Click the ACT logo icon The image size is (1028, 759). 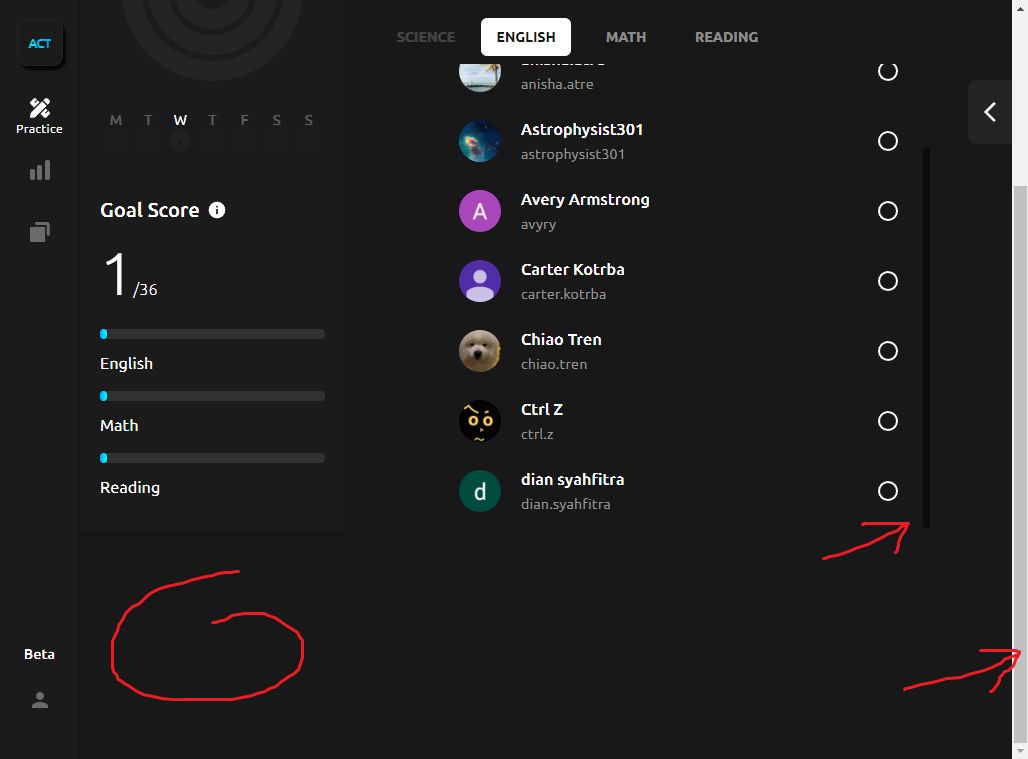[40, 44]
